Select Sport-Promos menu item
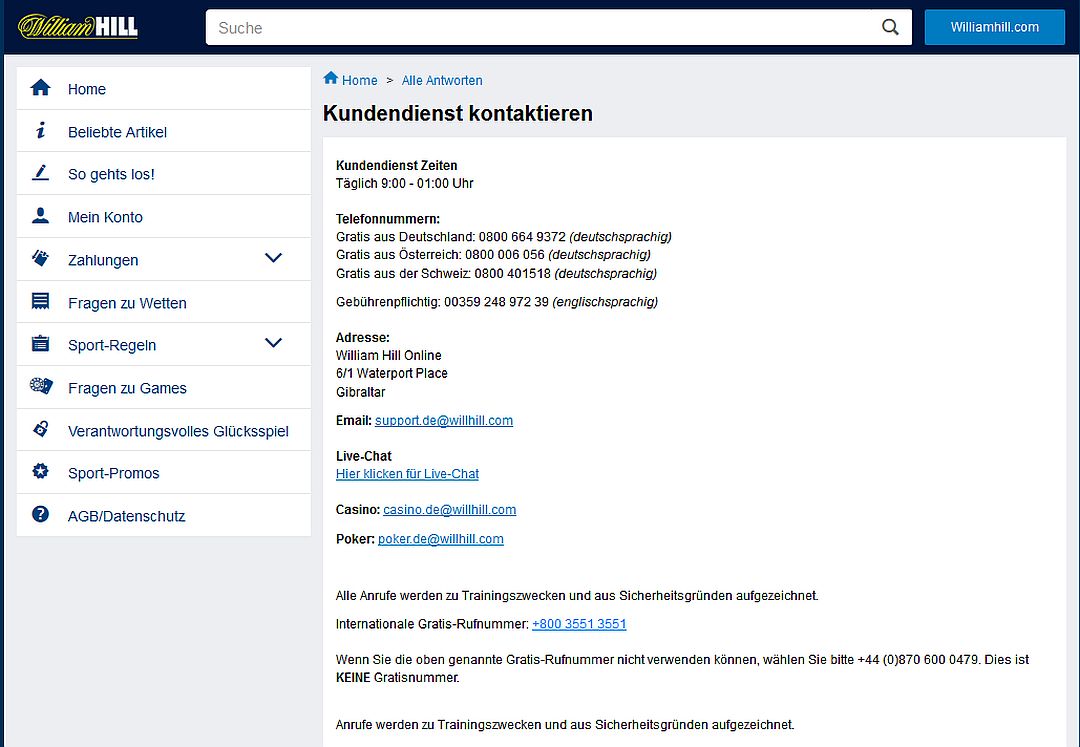The width and height of the screenshot is (1080, 747). [164, 472]
